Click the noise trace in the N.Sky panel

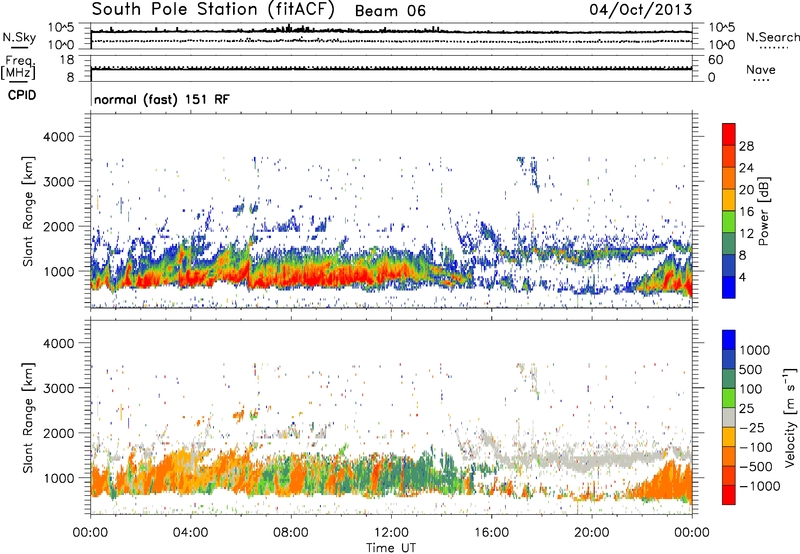point(391,32)
